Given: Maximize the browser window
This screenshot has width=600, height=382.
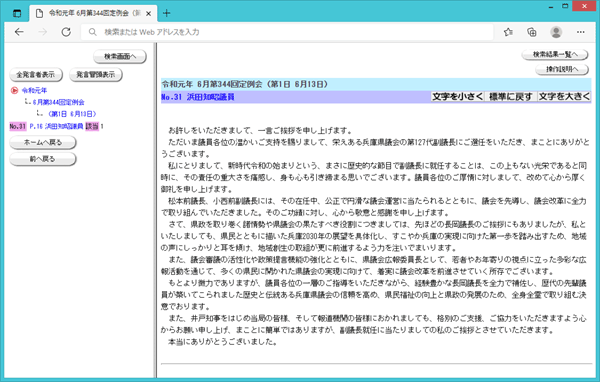Looking at the screenshot, I should tap(565, 6).
